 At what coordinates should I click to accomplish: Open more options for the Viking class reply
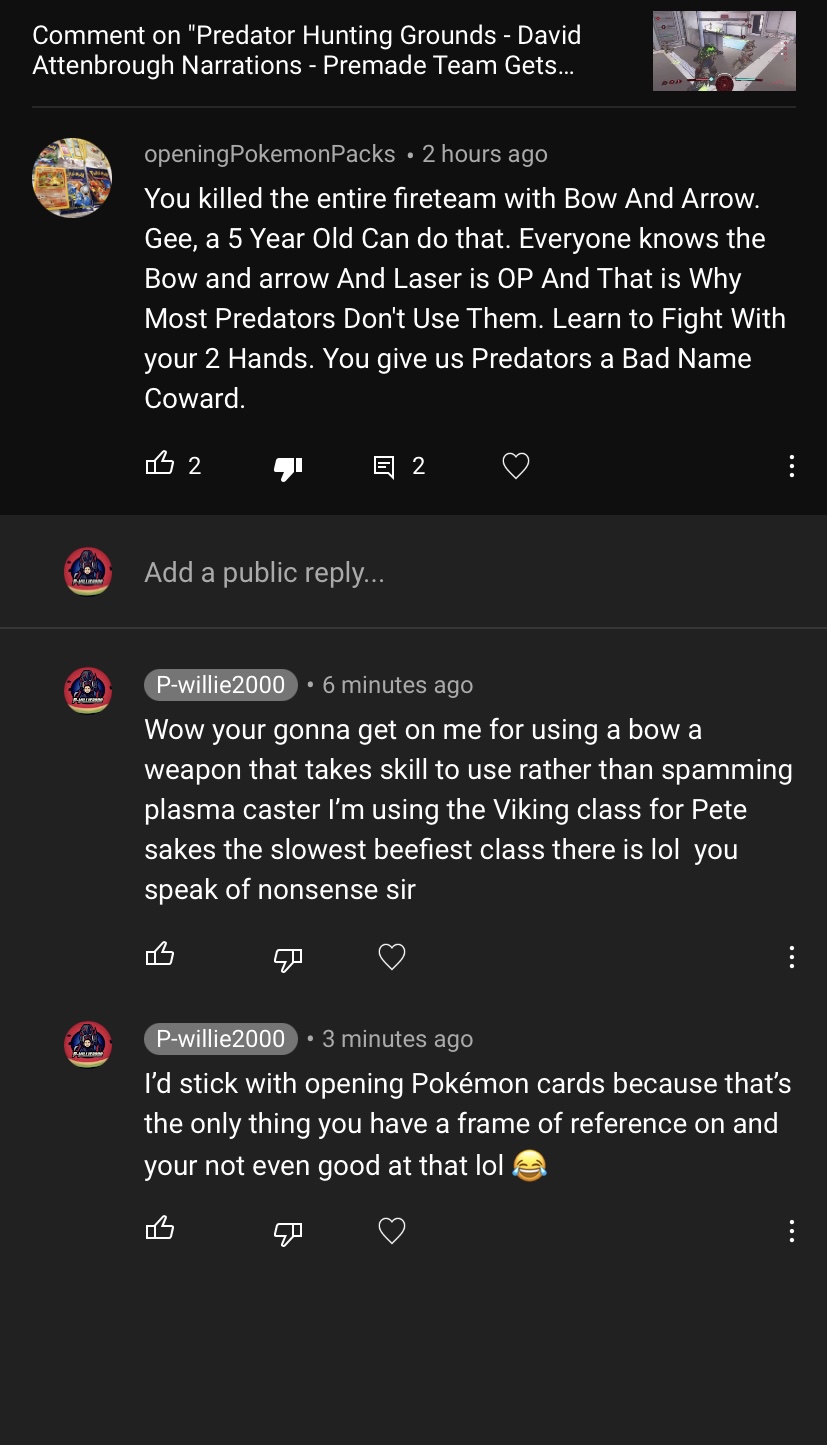791,957
